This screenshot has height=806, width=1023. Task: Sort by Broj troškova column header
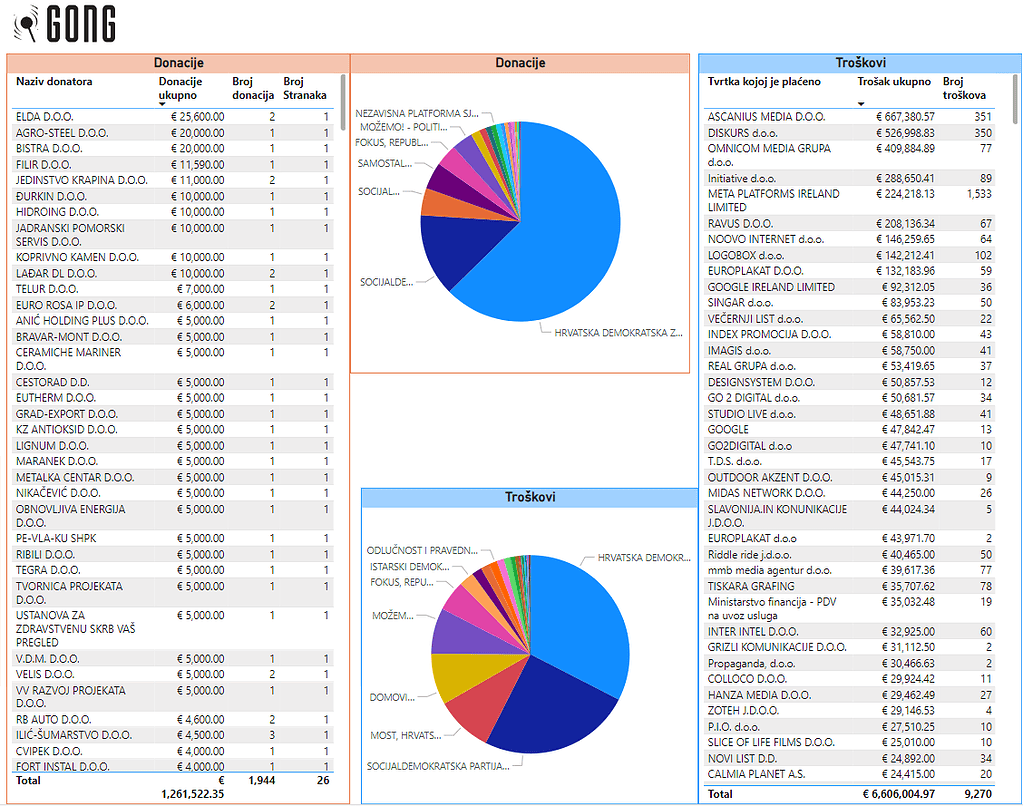[x=964, y=88]
